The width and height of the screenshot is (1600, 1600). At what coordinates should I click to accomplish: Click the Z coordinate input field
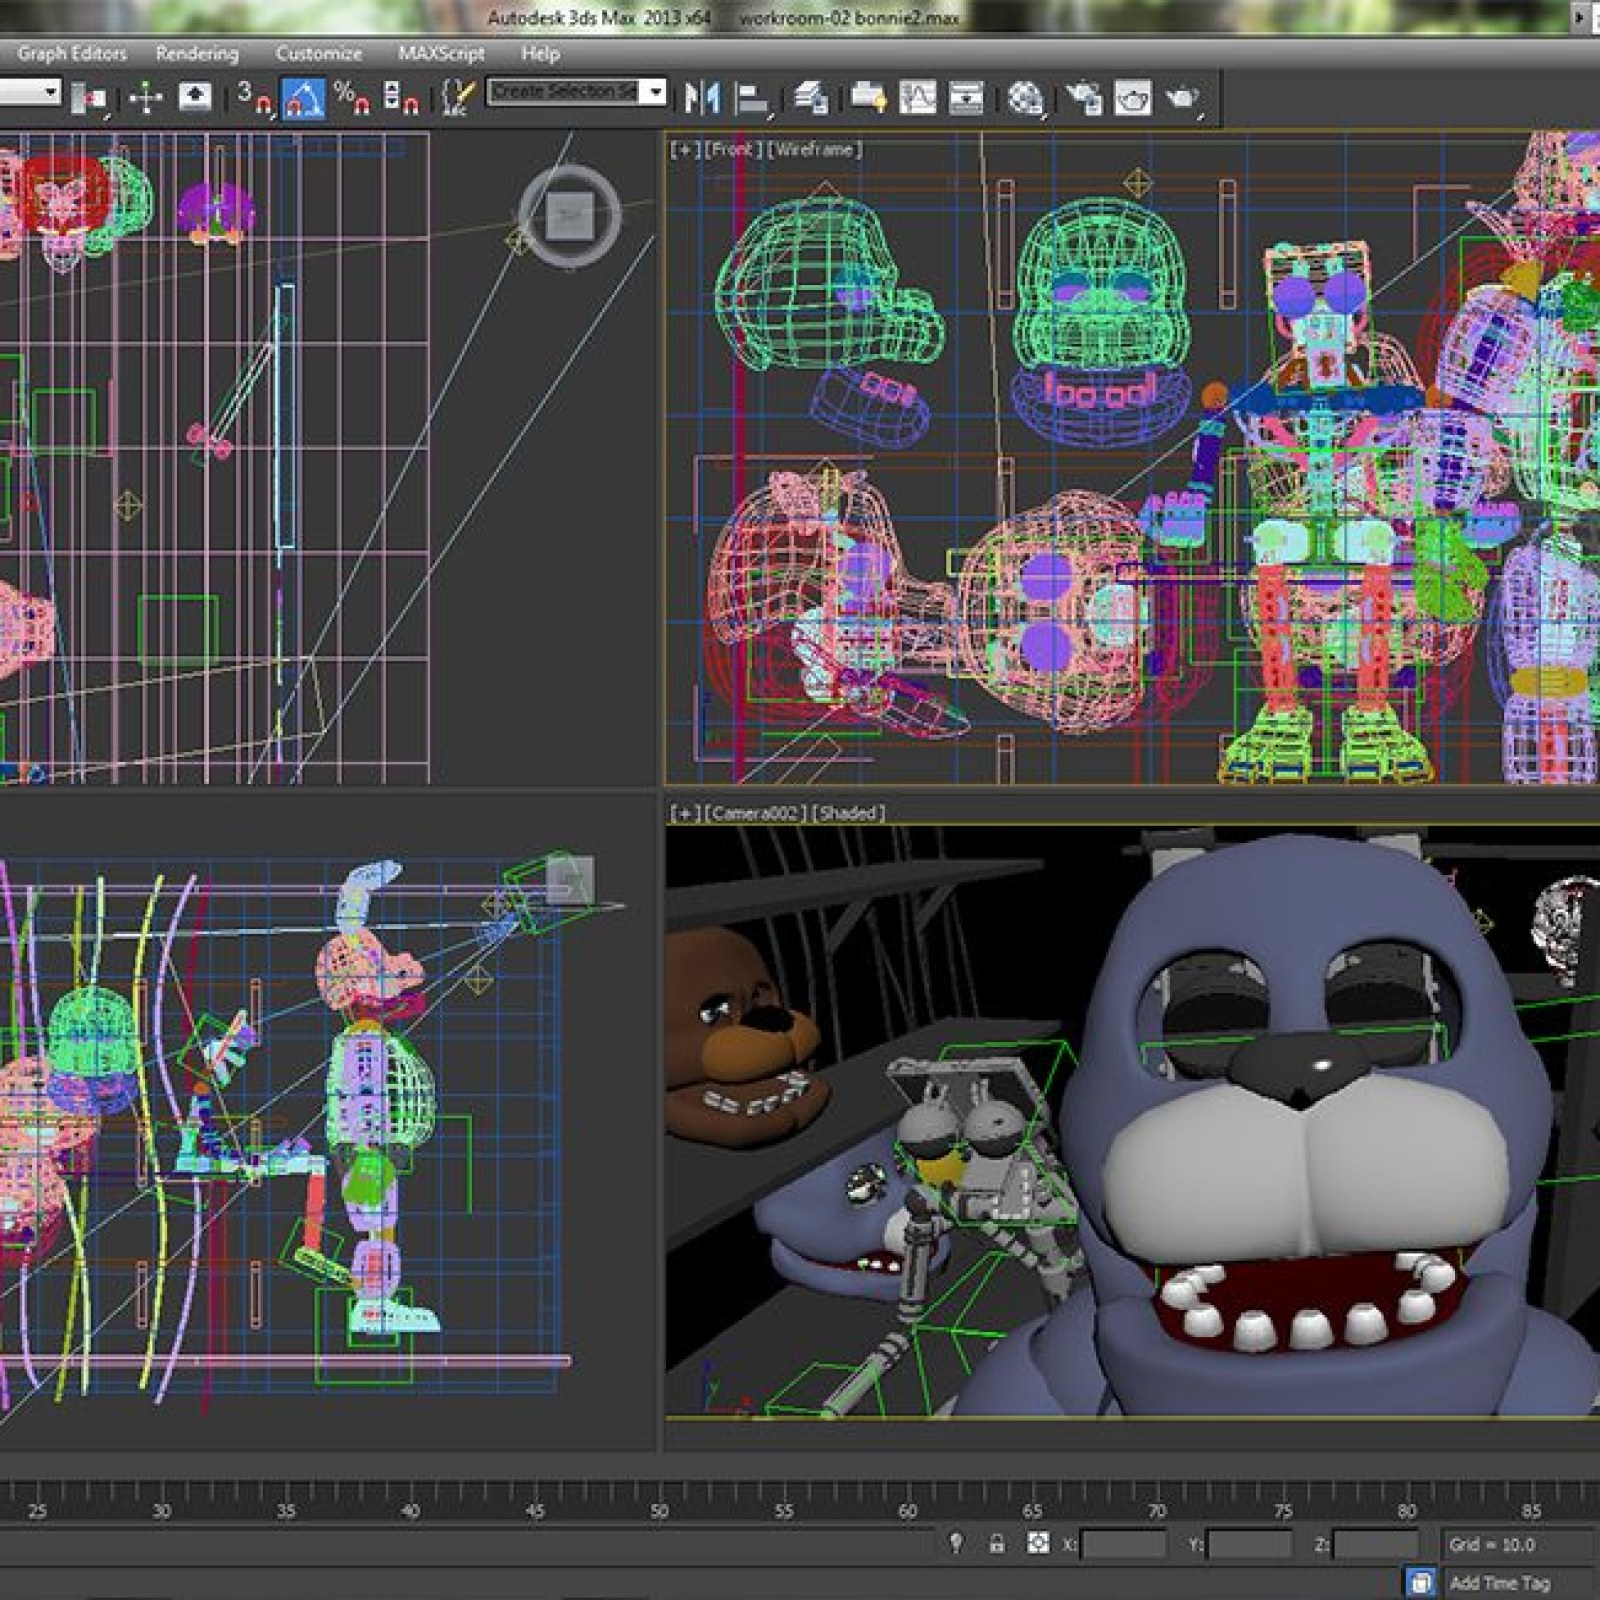click(x=1375, y=1544)
